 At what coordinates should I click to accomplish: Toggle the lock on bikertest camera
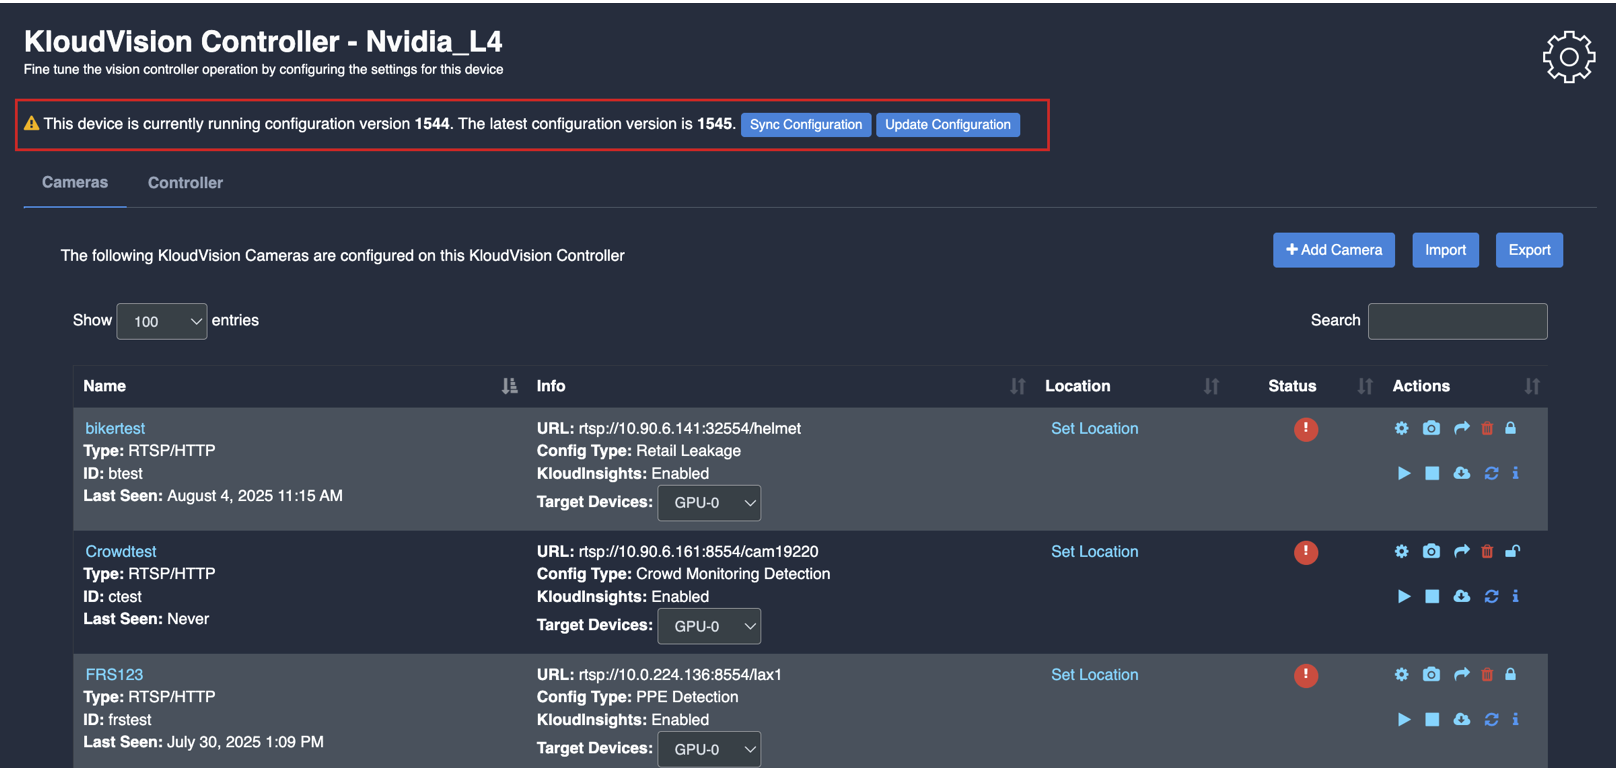click(1511, 428)
